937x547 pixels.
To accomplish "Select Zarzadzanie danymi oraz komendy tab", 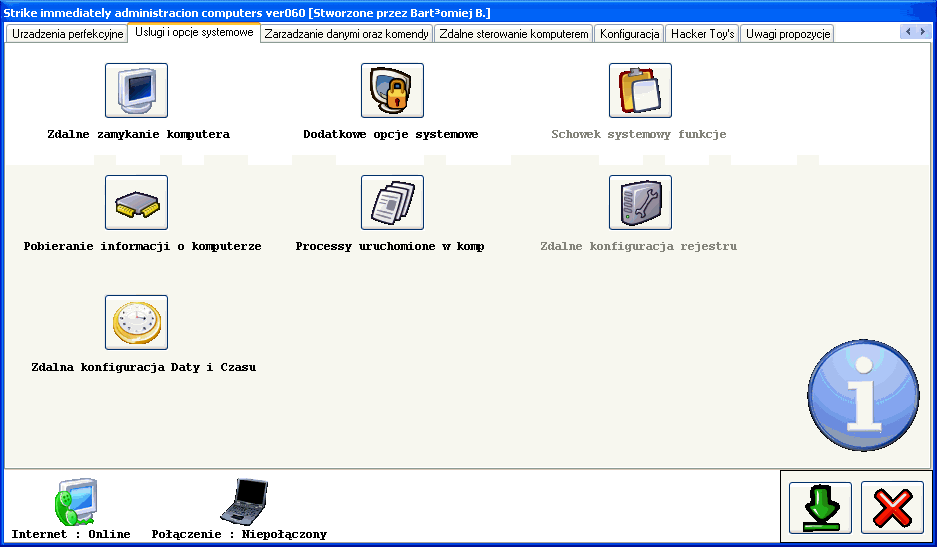I will [346, 34].
